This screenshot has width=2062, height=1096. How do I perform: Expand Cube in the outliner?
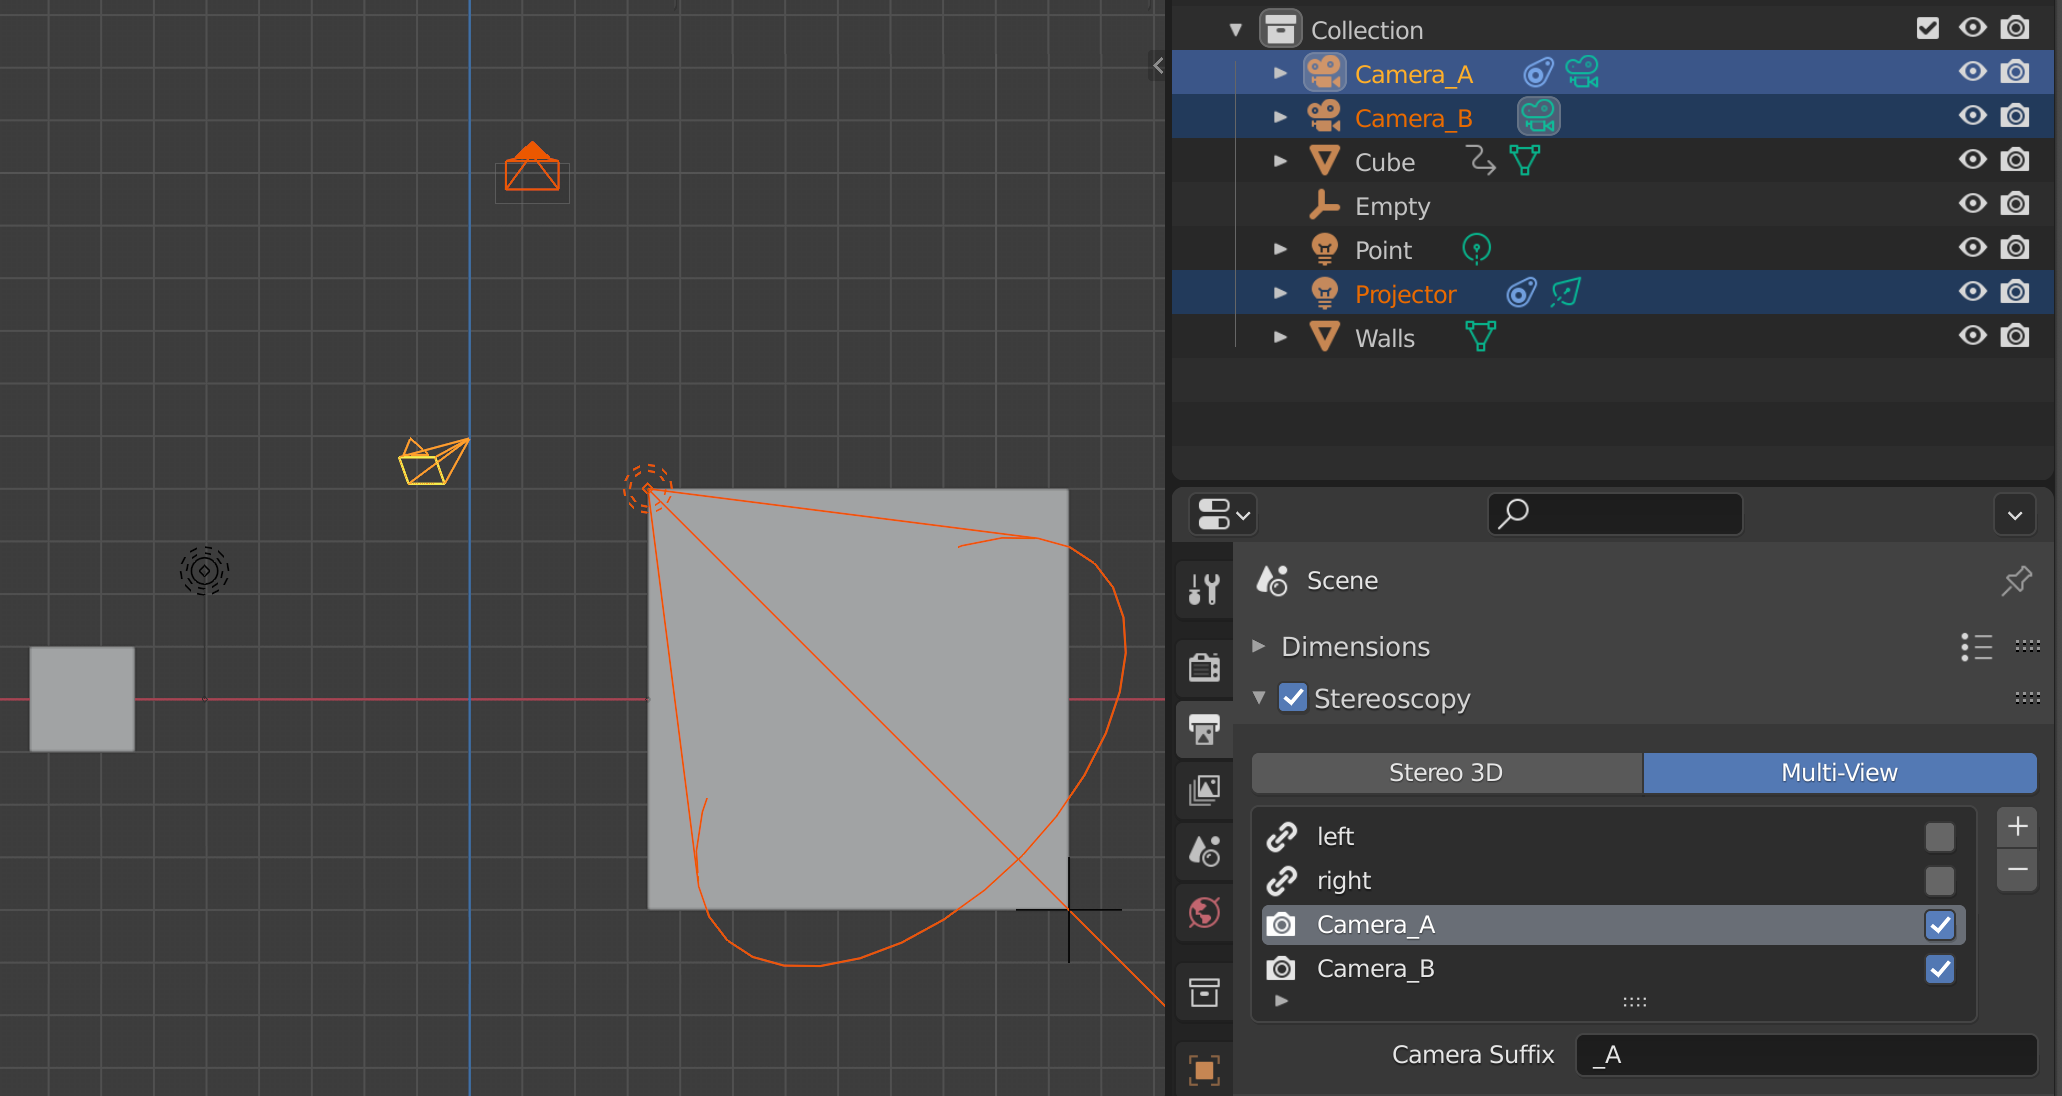coord(1280,161)
